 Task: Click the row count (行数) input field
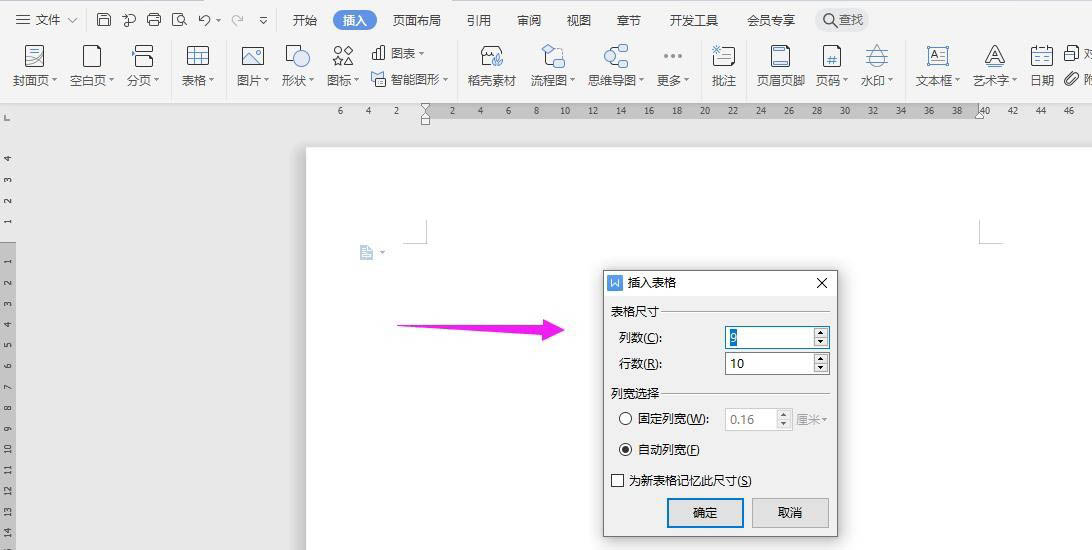[768, 364]
